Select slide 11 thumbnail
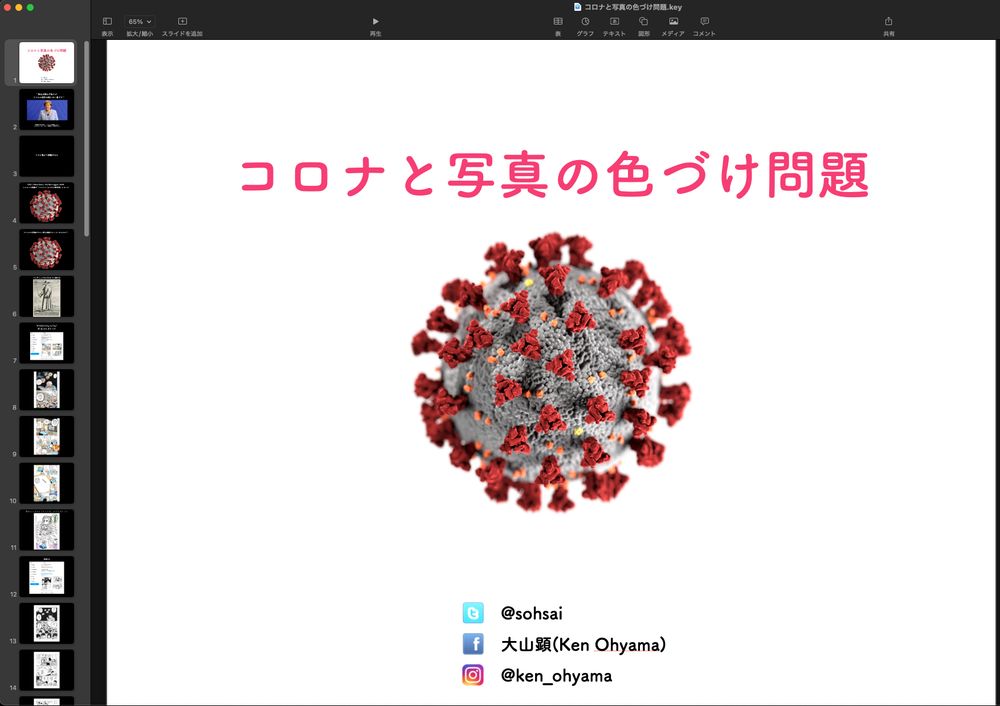This screenshot has height=706, width=1000. (47, 530)
